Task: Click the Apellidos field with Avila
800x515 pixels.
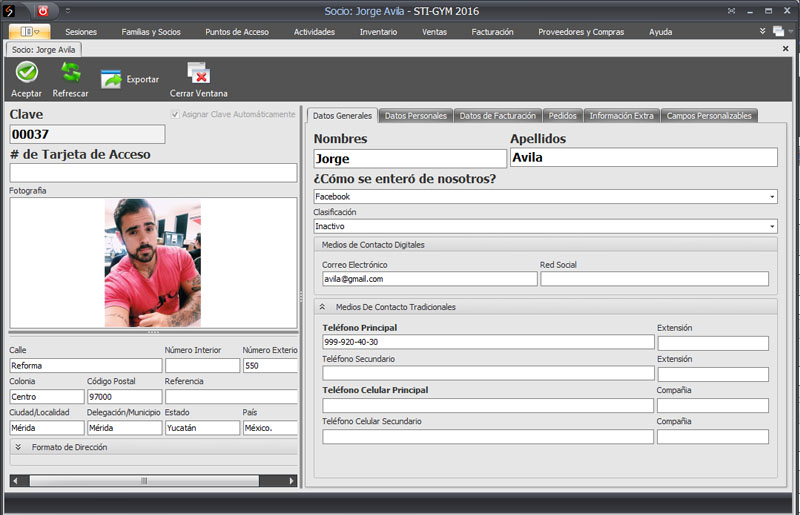Action: point(644,157)
